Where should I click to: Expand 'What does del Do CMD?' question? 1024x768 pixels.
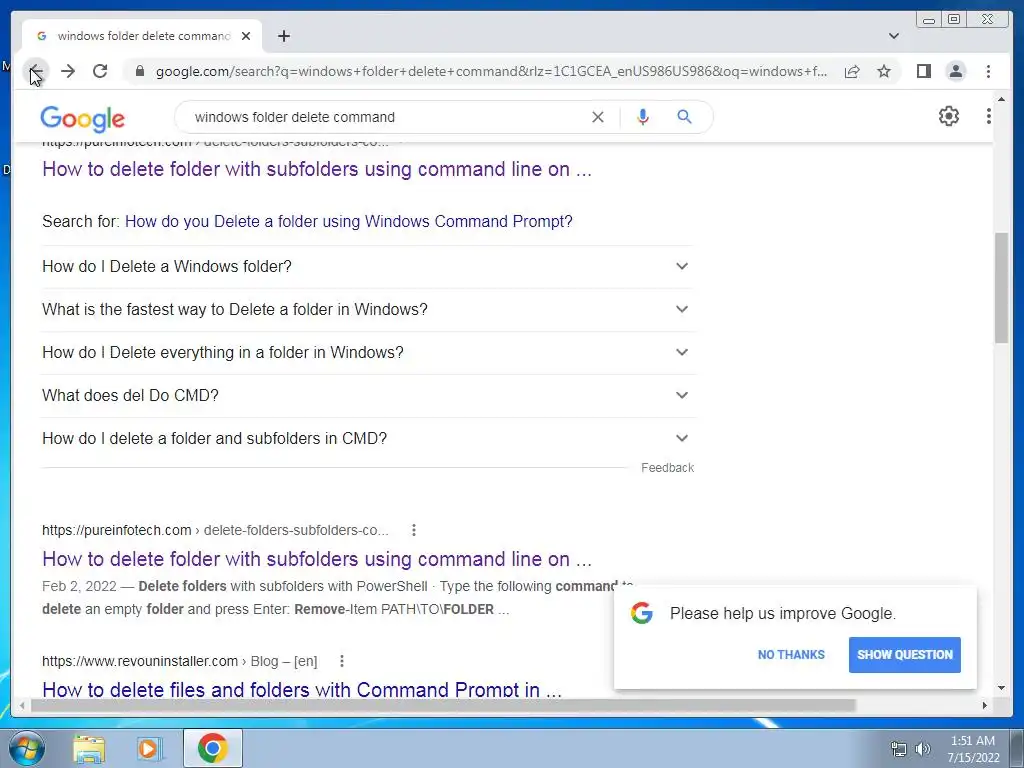click(x=368, y=396)
